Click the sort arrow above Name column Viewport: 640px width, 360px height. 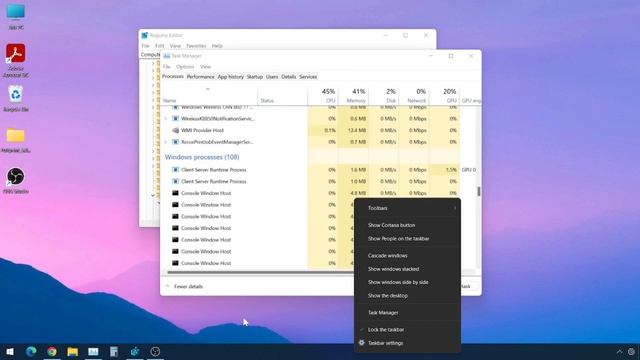click(x=207, y=89)
